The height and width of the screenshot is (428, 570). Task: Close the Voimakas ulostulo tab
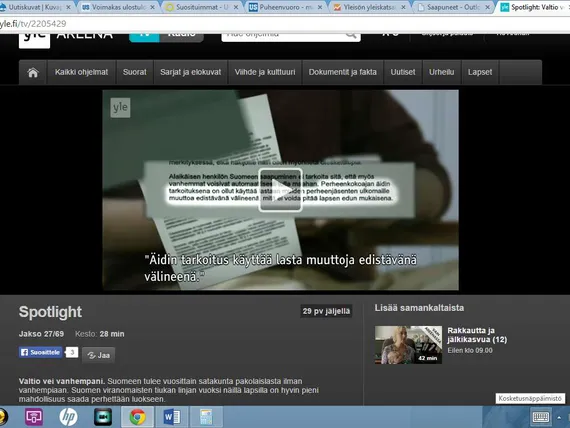(x=152, y=7)
